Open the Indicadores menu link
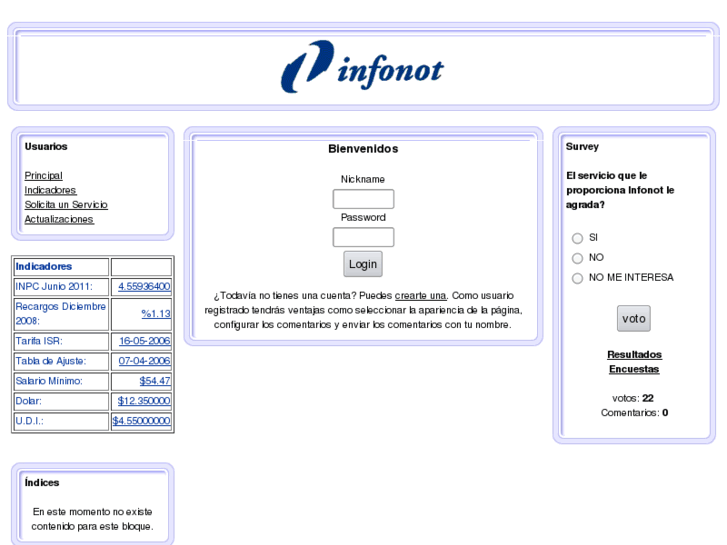This screenshot has height=545, width=727. [50, 190]
